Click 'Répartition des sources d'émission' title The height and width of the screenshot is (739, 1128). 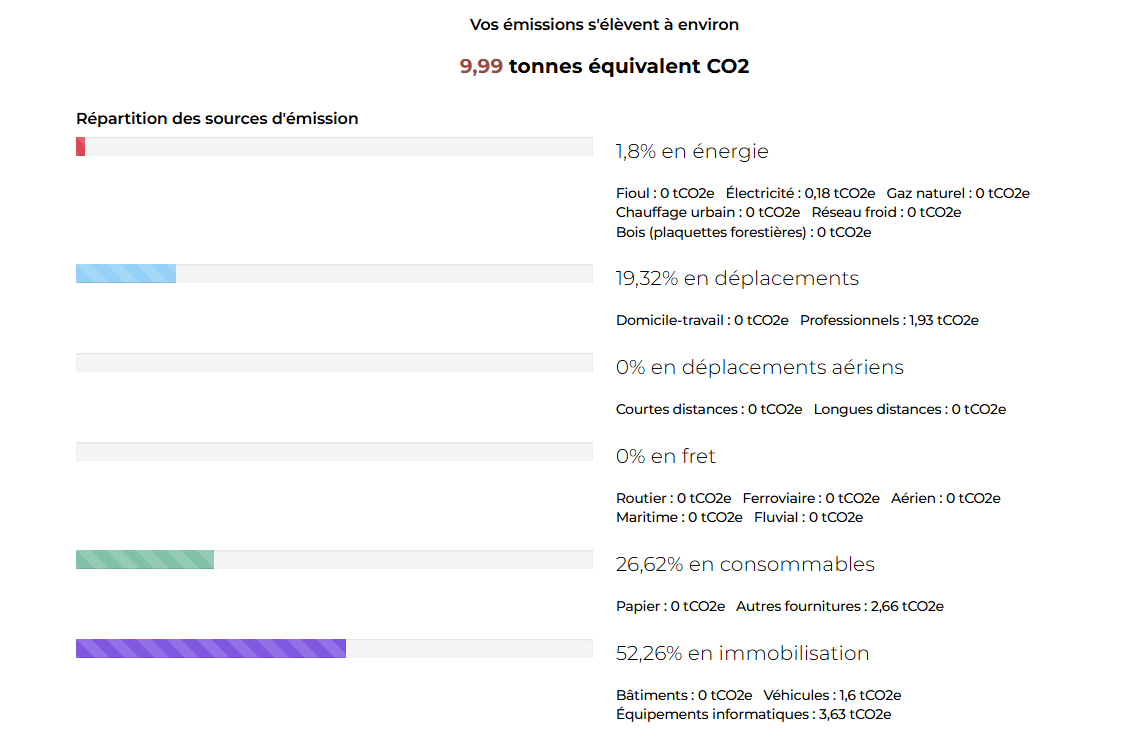[x=217, y=118]
